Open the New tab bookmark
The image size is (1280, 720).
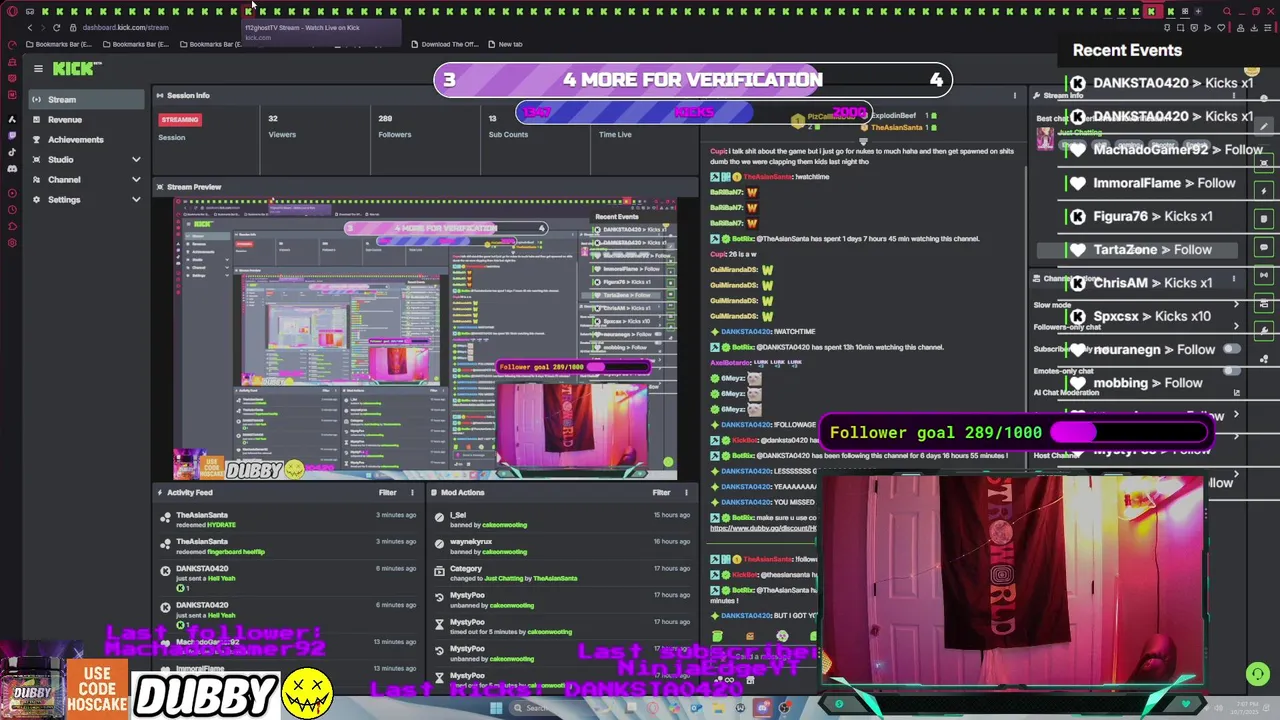(x=505, y=44)
